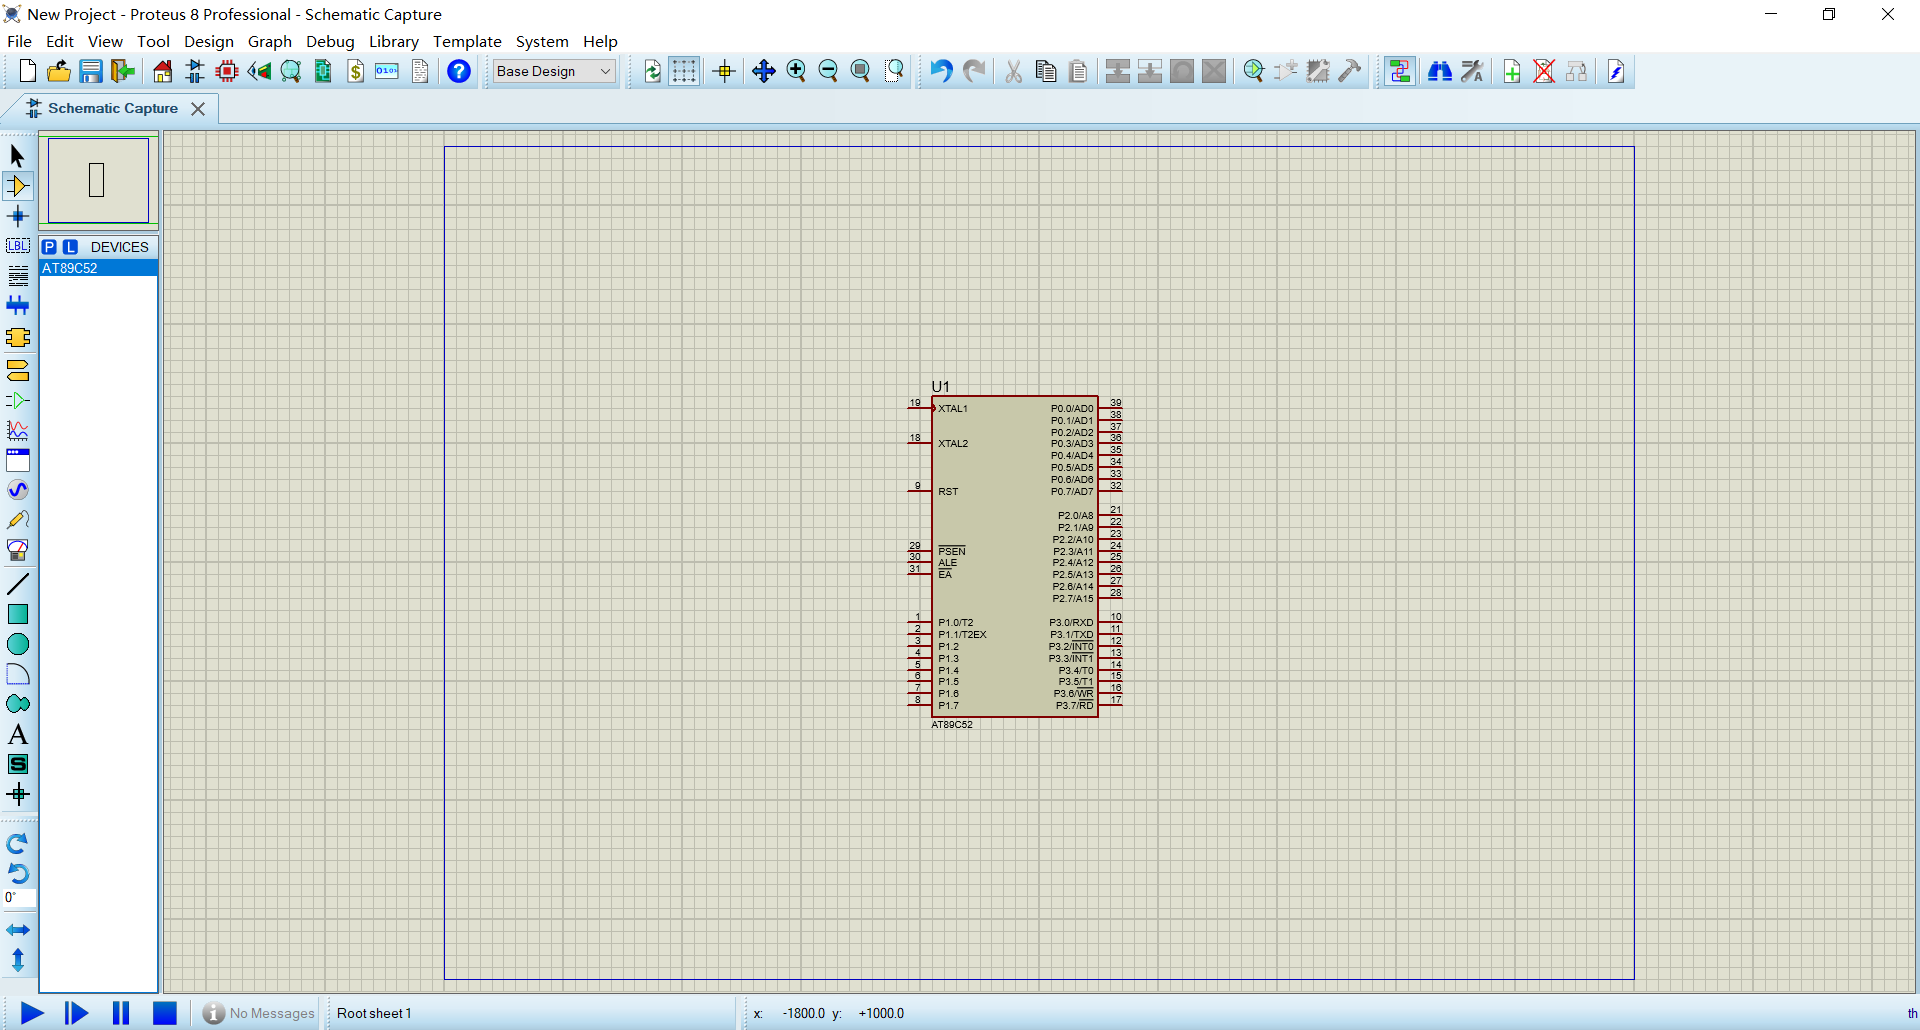Zoom out with the minus magnifier
This screenshot has width=1920, height=1030.
828,71
